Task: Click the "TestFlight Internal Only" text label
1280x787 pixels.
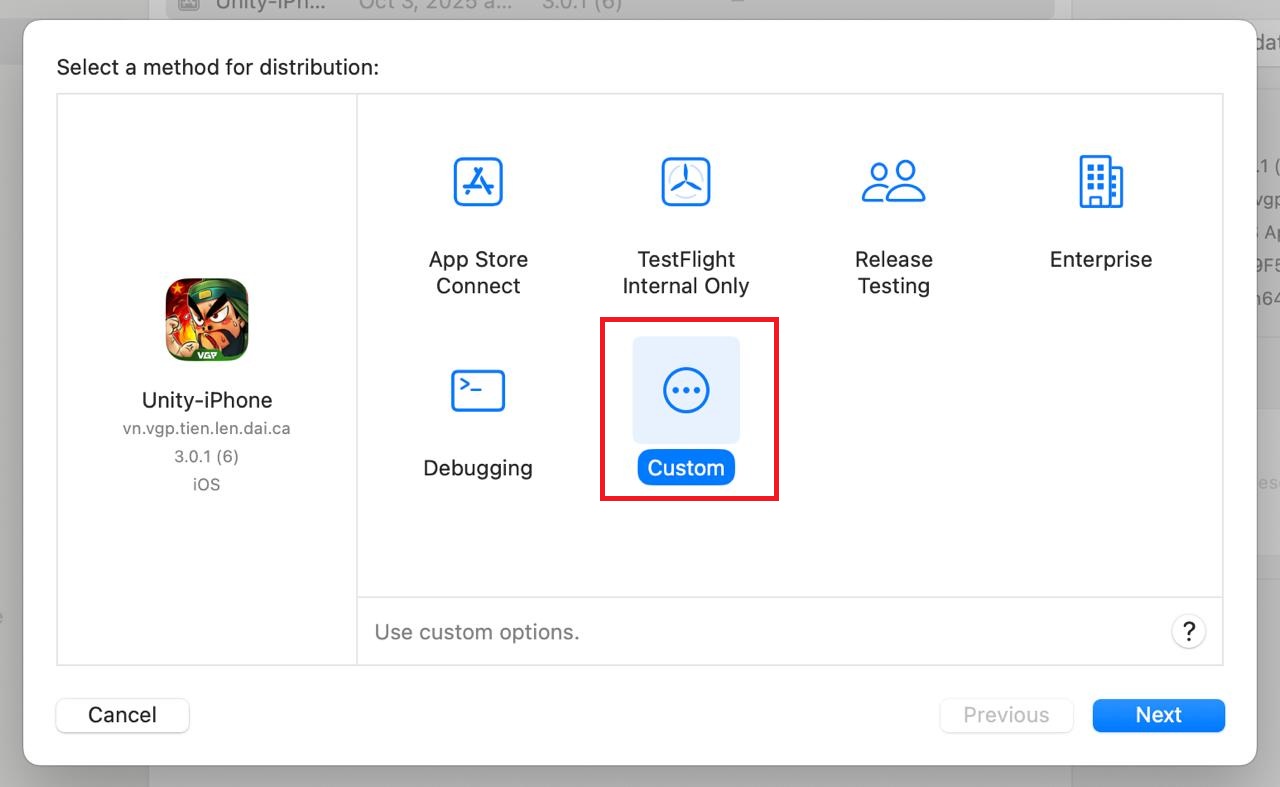Action: click(685, 272)
